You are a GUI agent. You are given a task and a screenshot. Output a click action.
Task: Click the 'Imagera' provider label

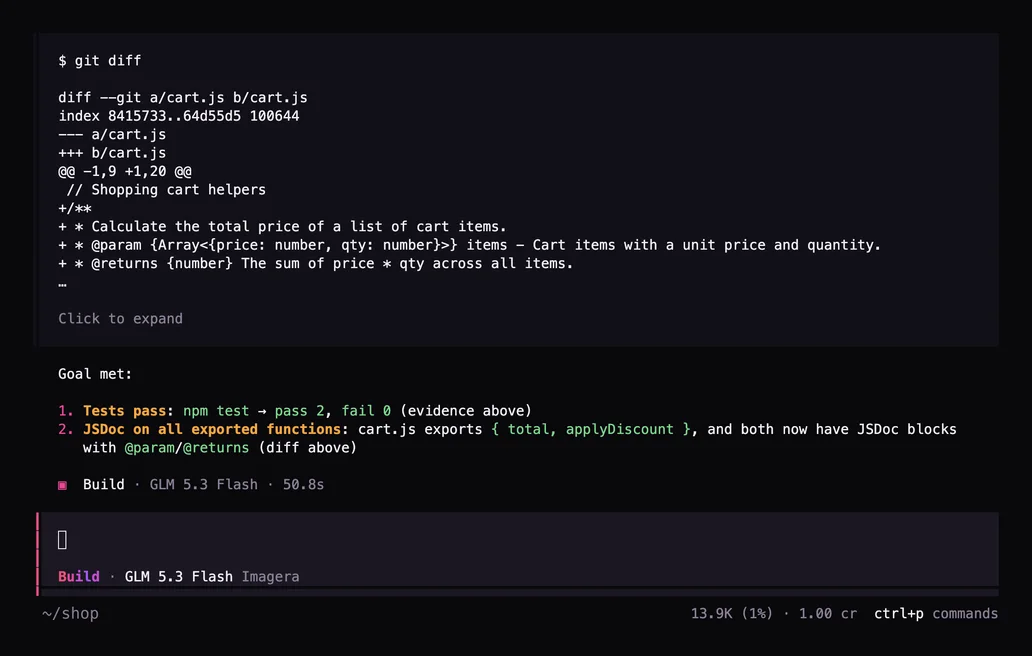271,576
